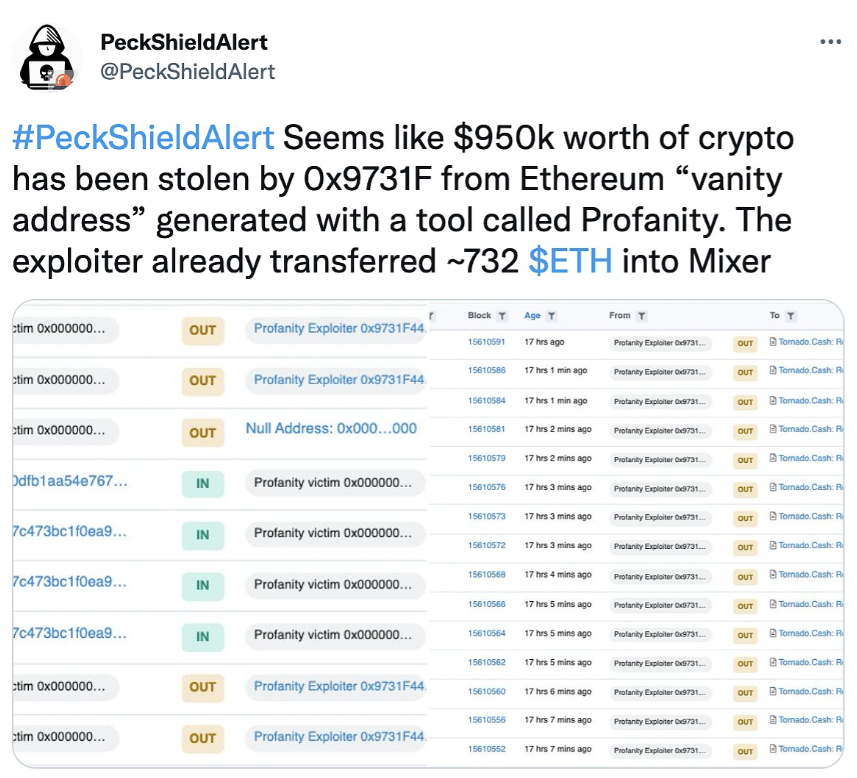
Task: Click the contract icon beside first Tornado.Cash entry
Action: click(772, 342)
